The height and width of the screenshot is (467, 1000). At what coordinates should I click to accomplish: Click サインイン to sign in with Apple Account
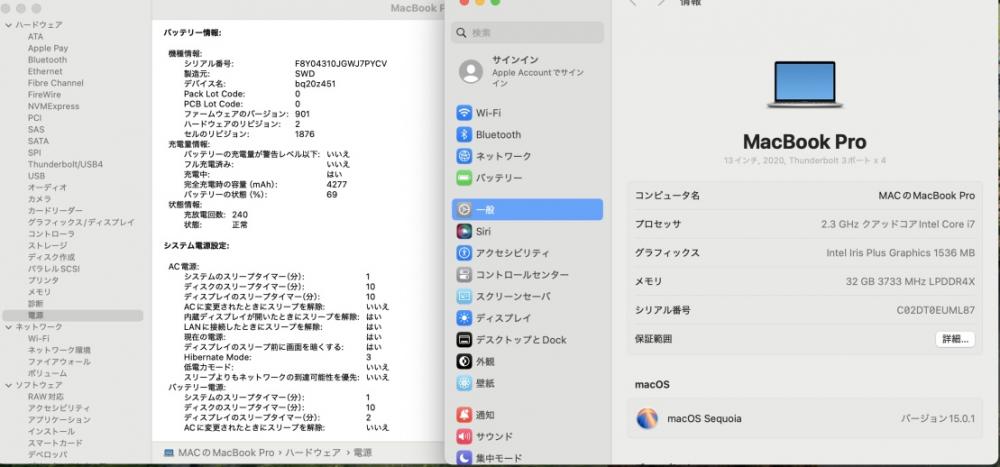[x=515, y=59]
